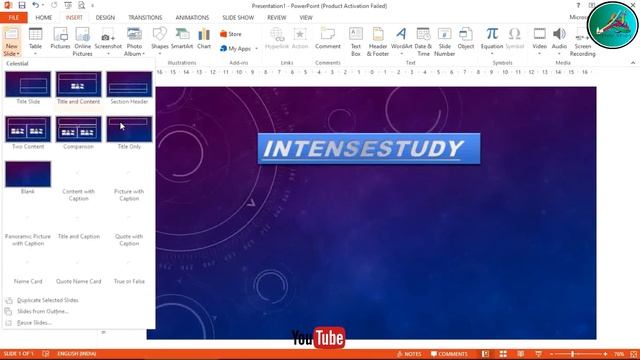Toggle the NOTES pane
The width and height of the screenshot is (640, 360).
pyautogui.click(x=409, y=354)
